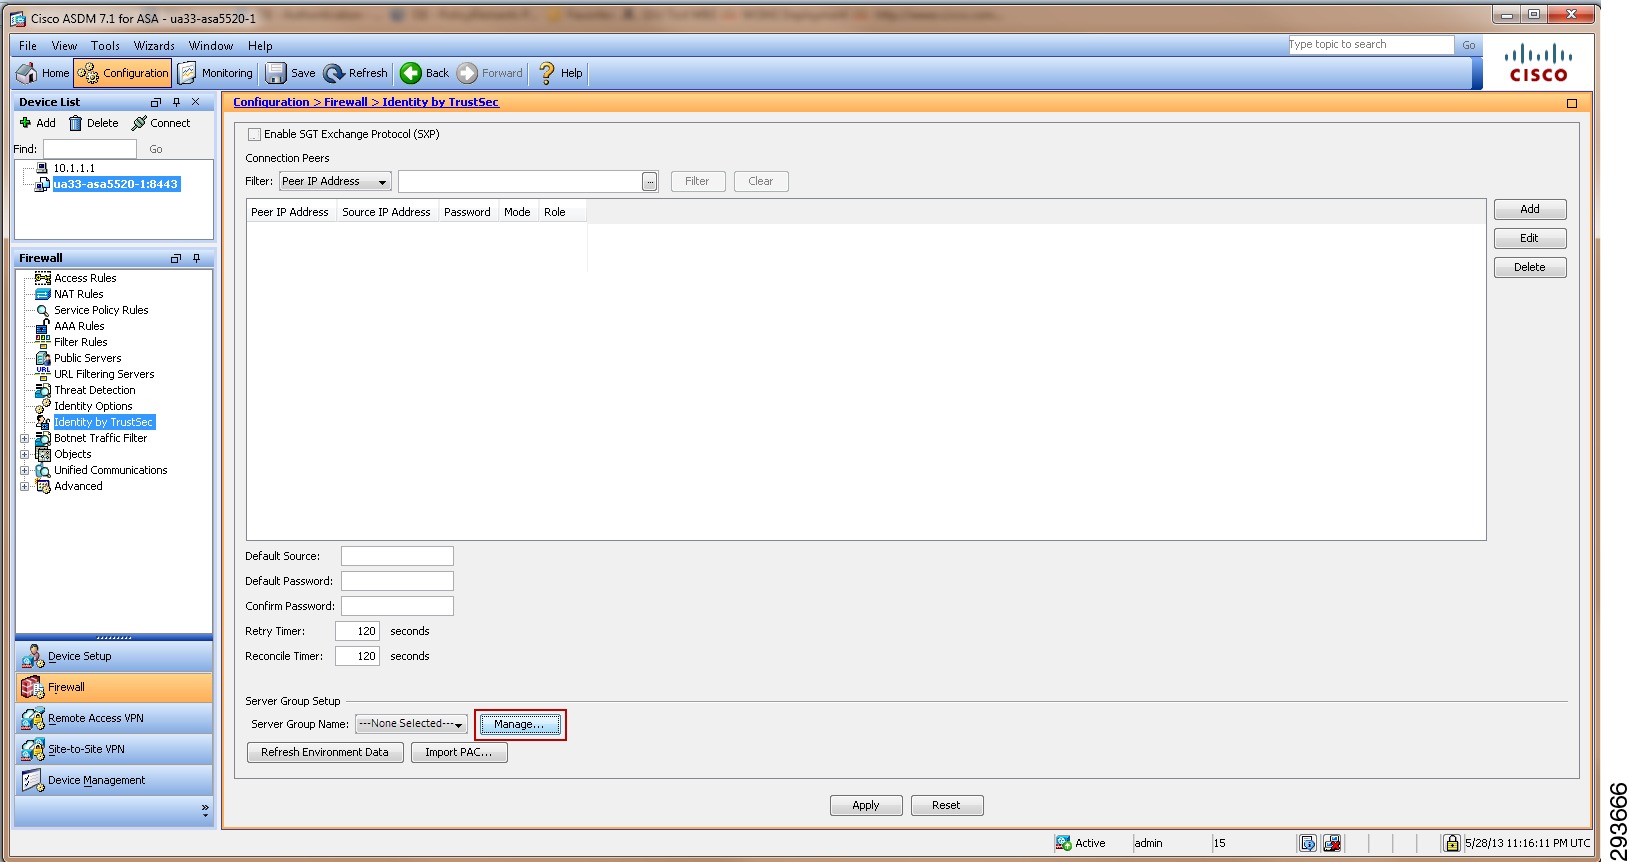The height and width of the screenshot is (862, 1629).
Task: Open the Monitoring view
Action: point(216,73)
